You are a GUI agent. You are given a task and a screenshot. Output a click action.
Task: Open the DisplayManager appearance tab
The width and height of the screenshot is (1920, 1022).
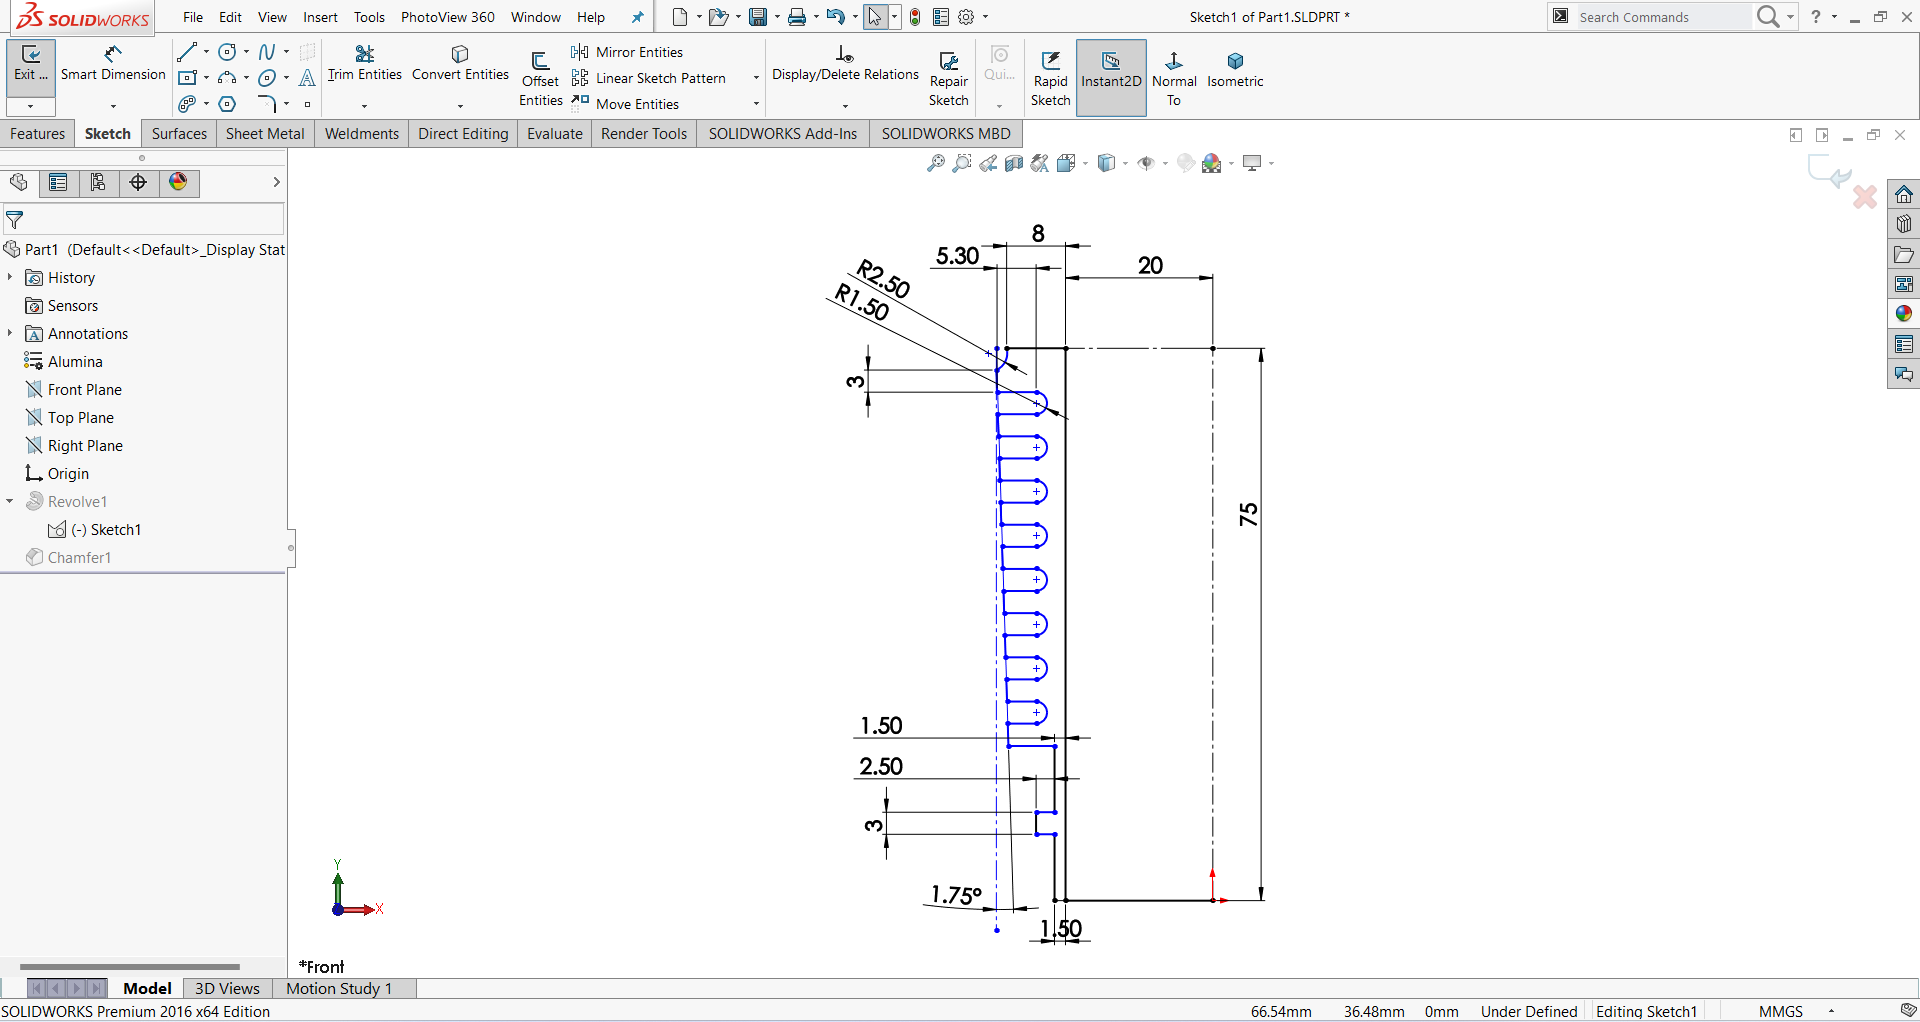(x=178, y=182)
